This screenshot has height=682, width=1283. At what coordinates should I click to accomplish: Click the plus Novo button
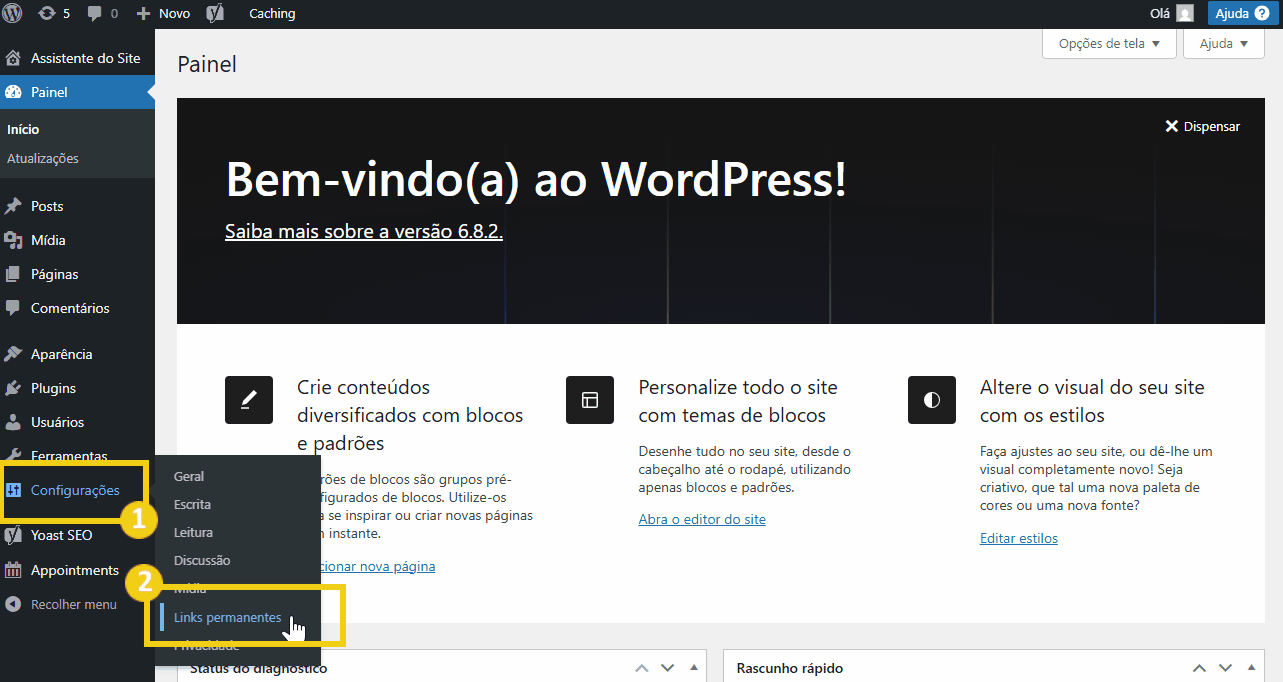[163, 14]
